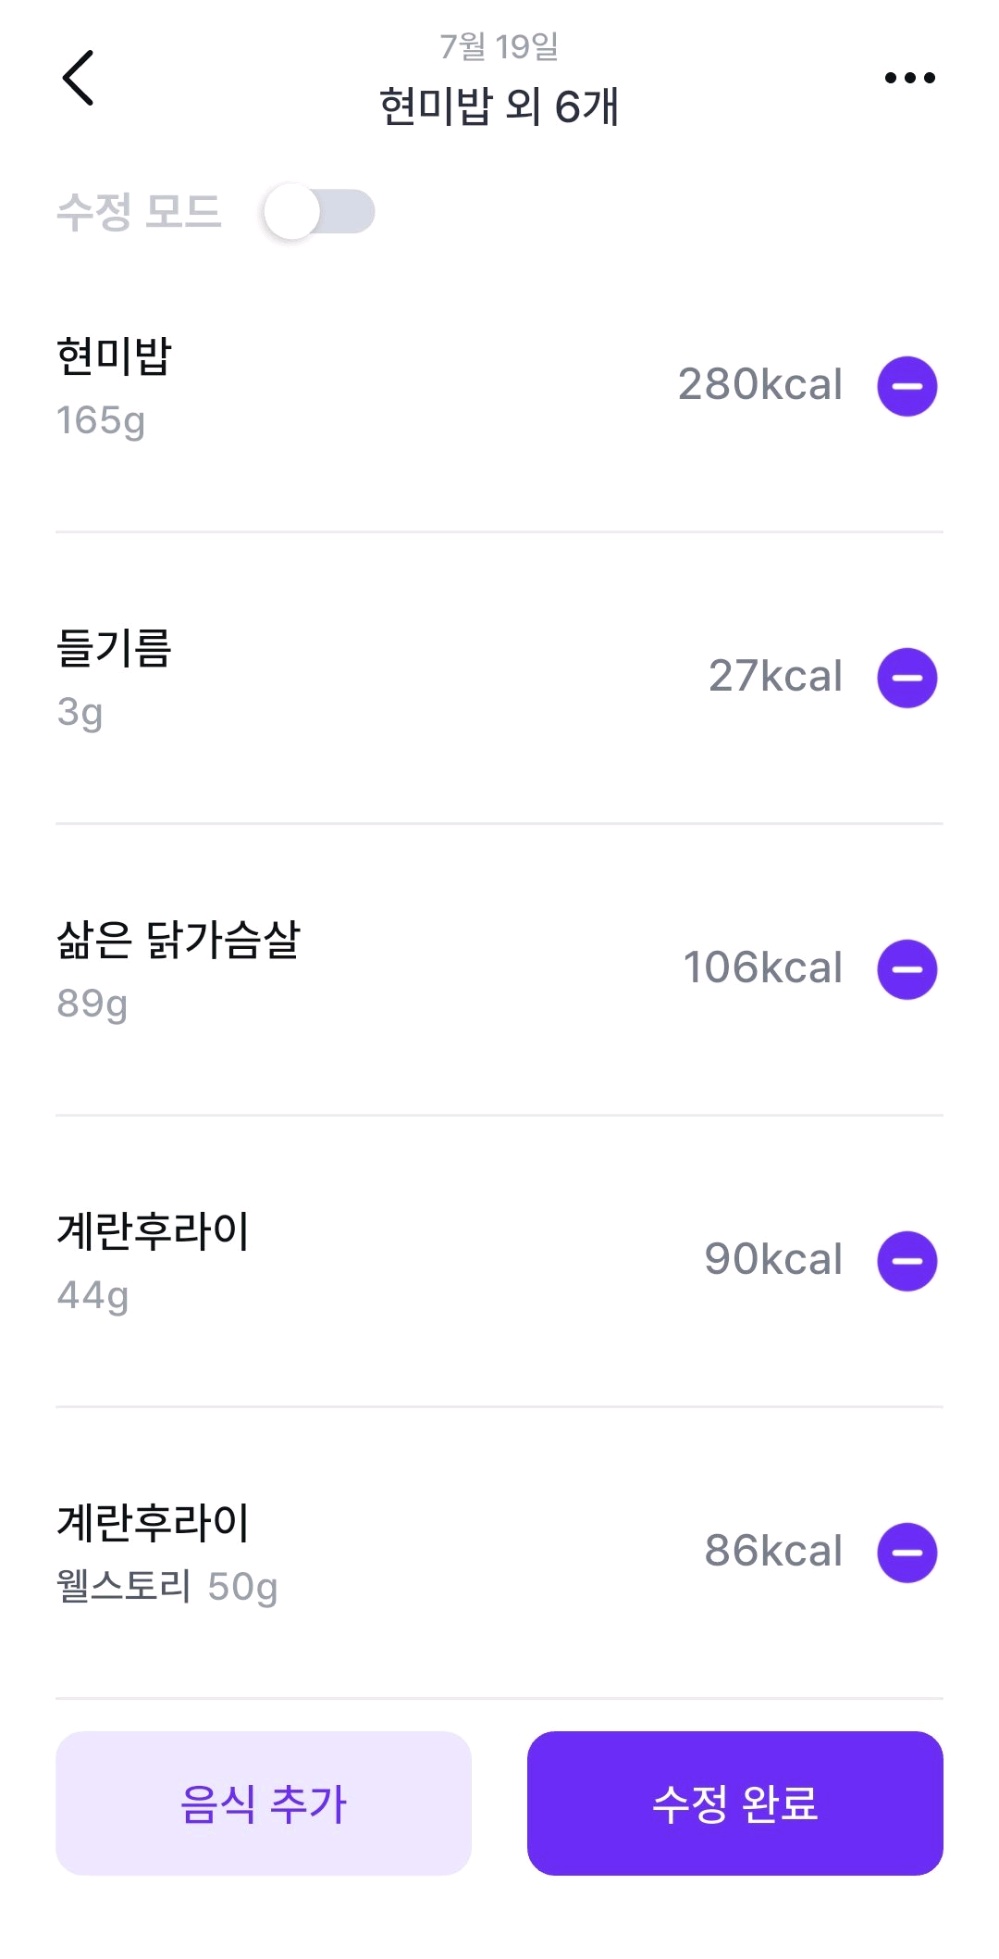The height and width of the screenshot is (1959, 999).
Task: Tap the 수정 모드 label text
Action: point(138,212)
